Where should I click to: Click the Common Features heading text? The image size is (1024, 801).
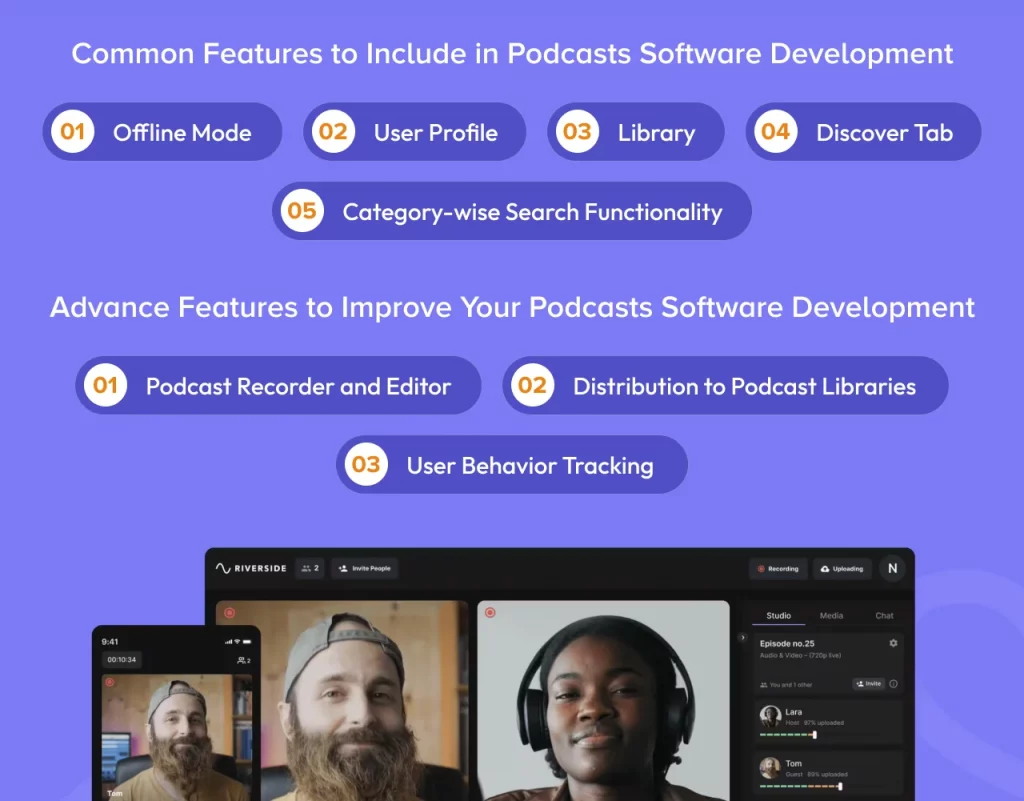coord(512,54)
